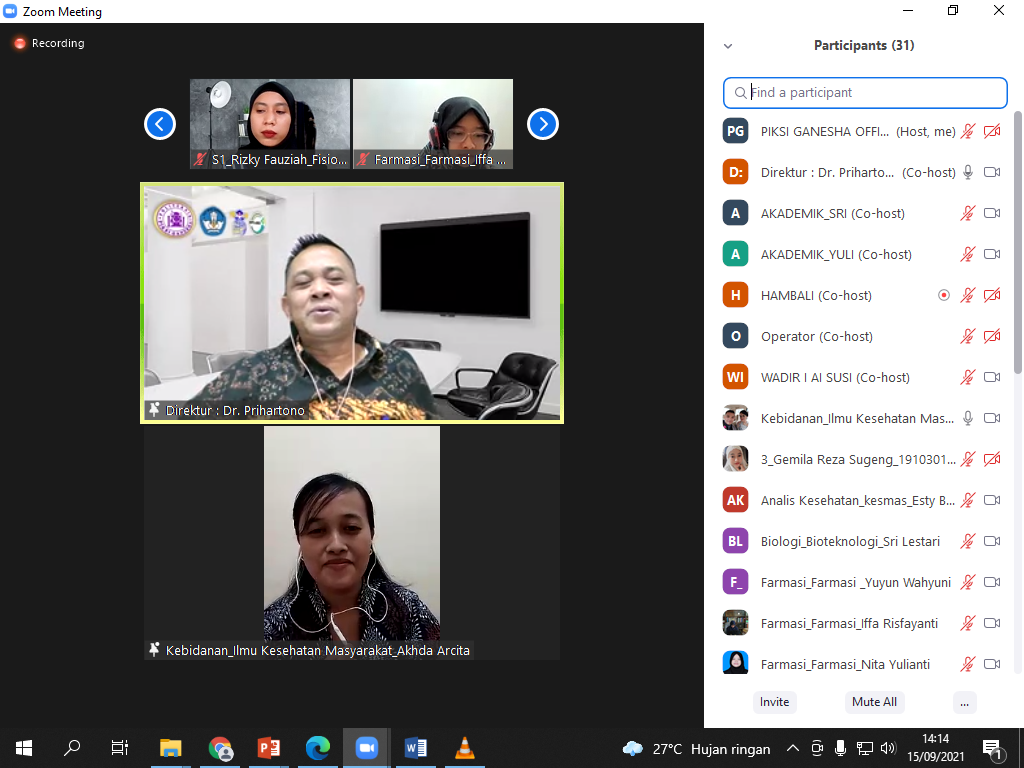Viewport: 1024px width, 768px height.
Task: Click the recording indicator next to HAMBALI
Action: click(x=944, y=295)
